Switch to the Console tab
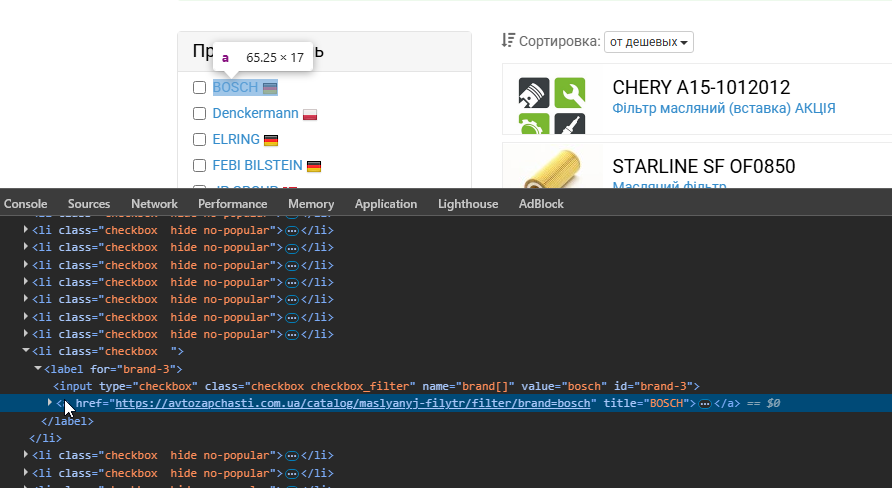Screen dimensions: 892x488 26,204
